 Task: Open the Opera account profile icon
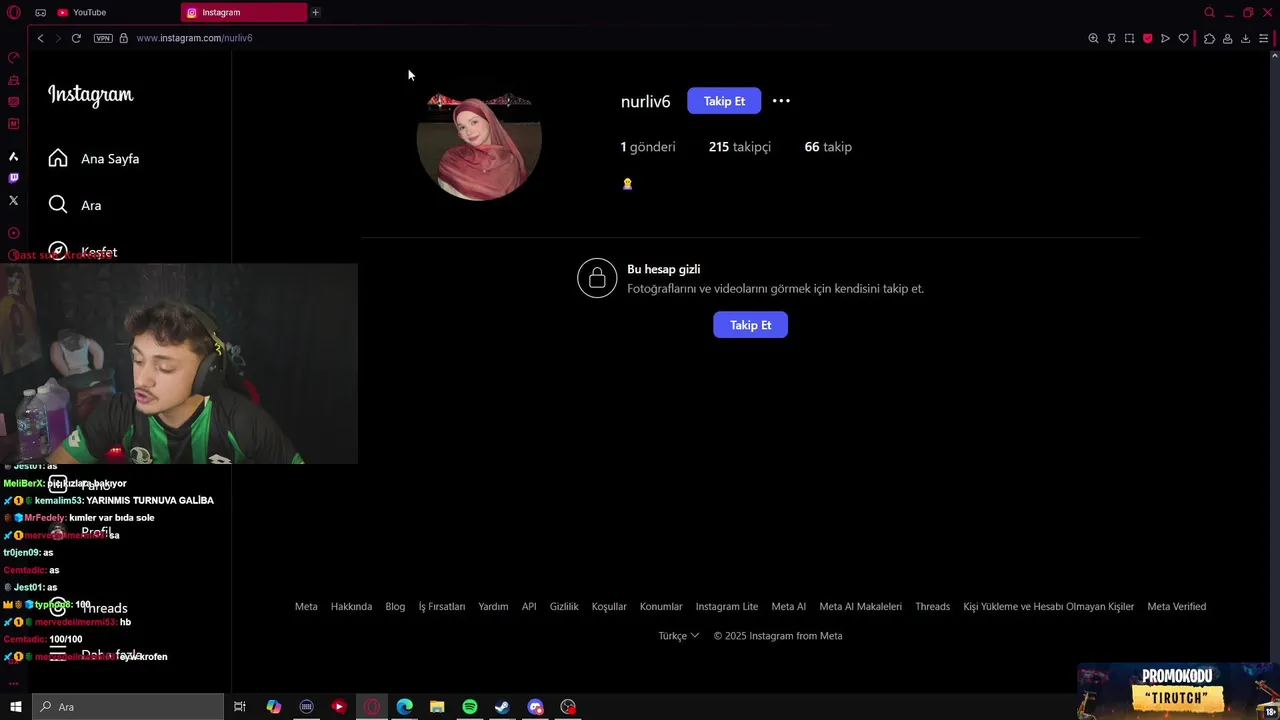(x=1227, y=38)
